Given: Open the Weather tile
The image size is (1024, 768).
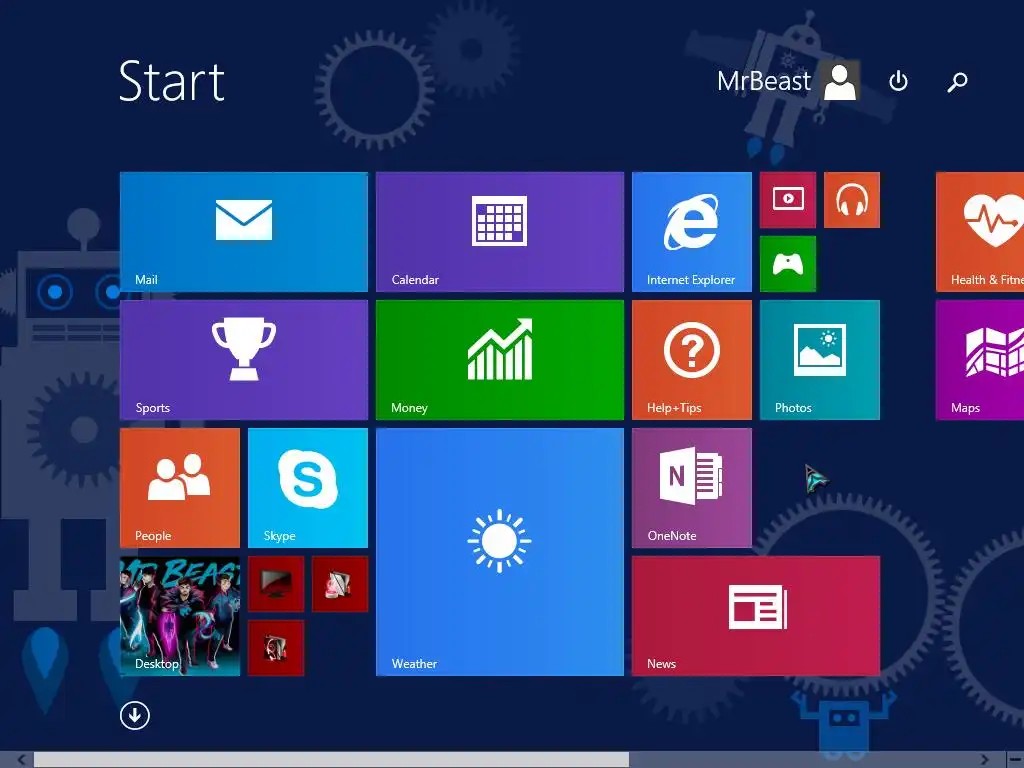Looking at the screenshot, I should point(500,552).
